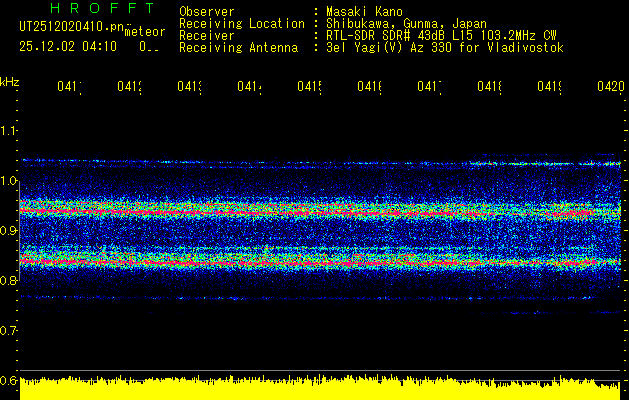Click the yellow noise level strip
This screenshot has height=400, width=629.
(x=320, y=388)
